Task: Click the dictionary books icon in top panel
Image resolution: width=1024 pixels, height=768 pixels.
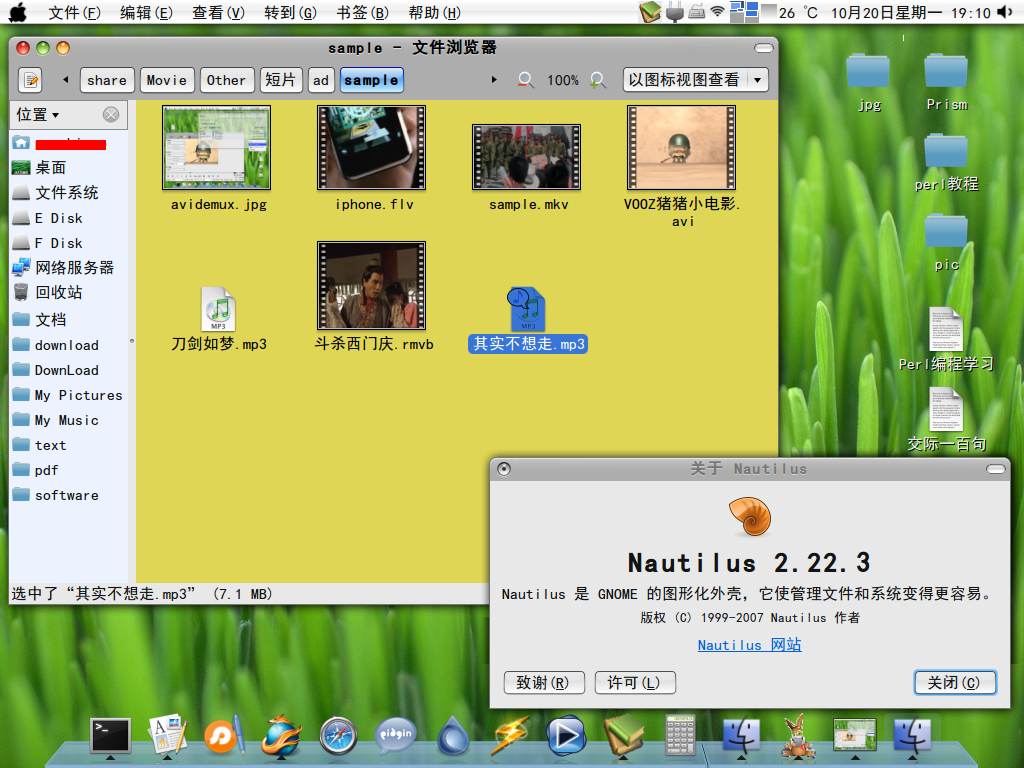Action: pos(650,12)
